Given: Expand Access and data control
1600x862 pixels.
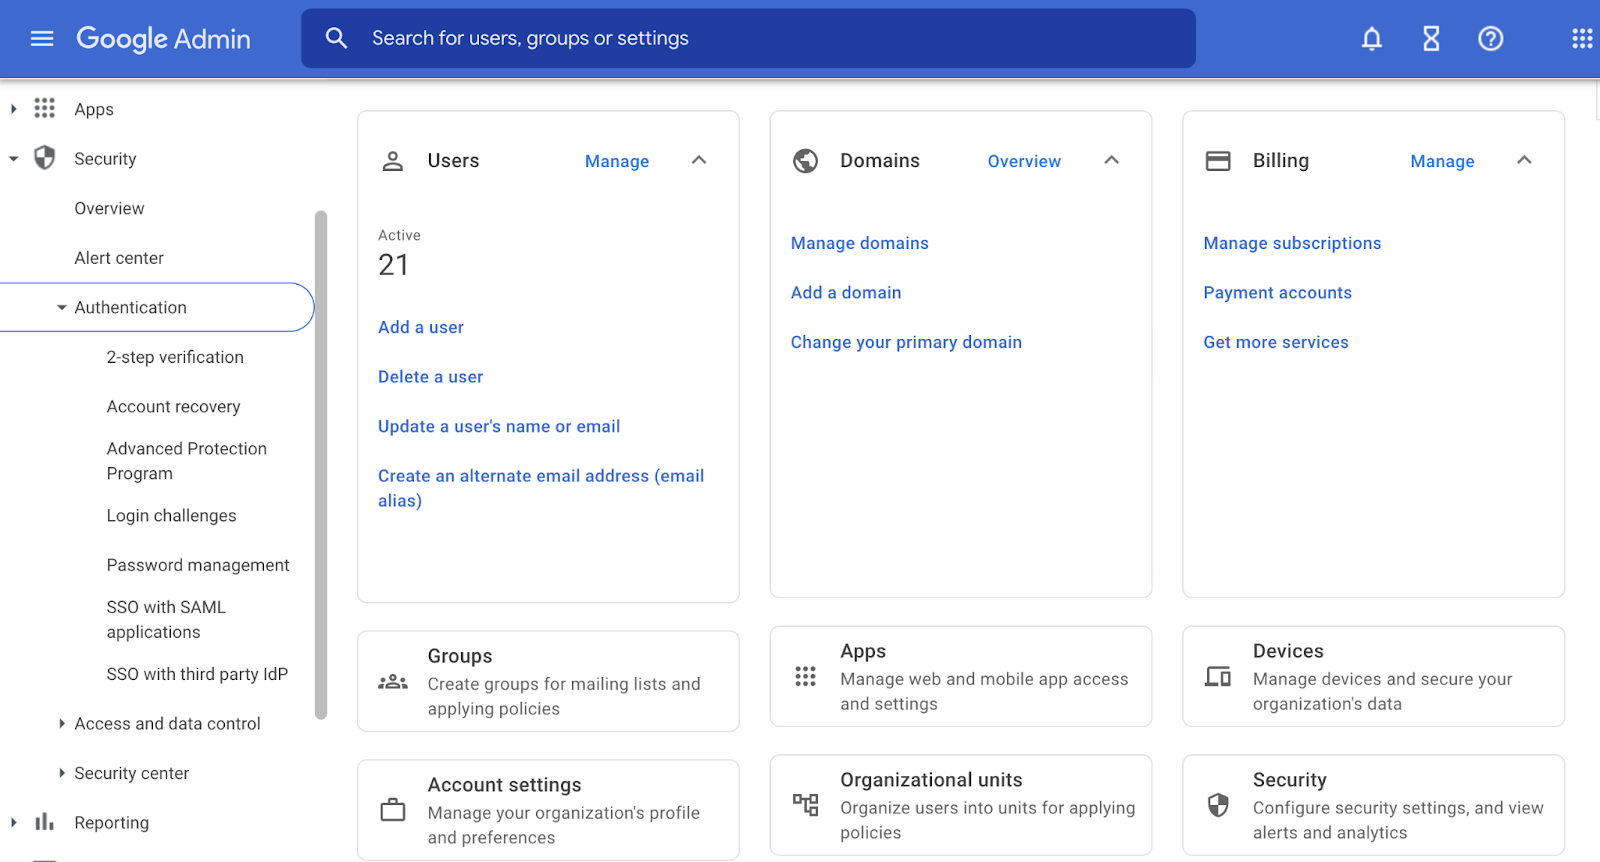Looking at the screenshot, I should [62, 723].
